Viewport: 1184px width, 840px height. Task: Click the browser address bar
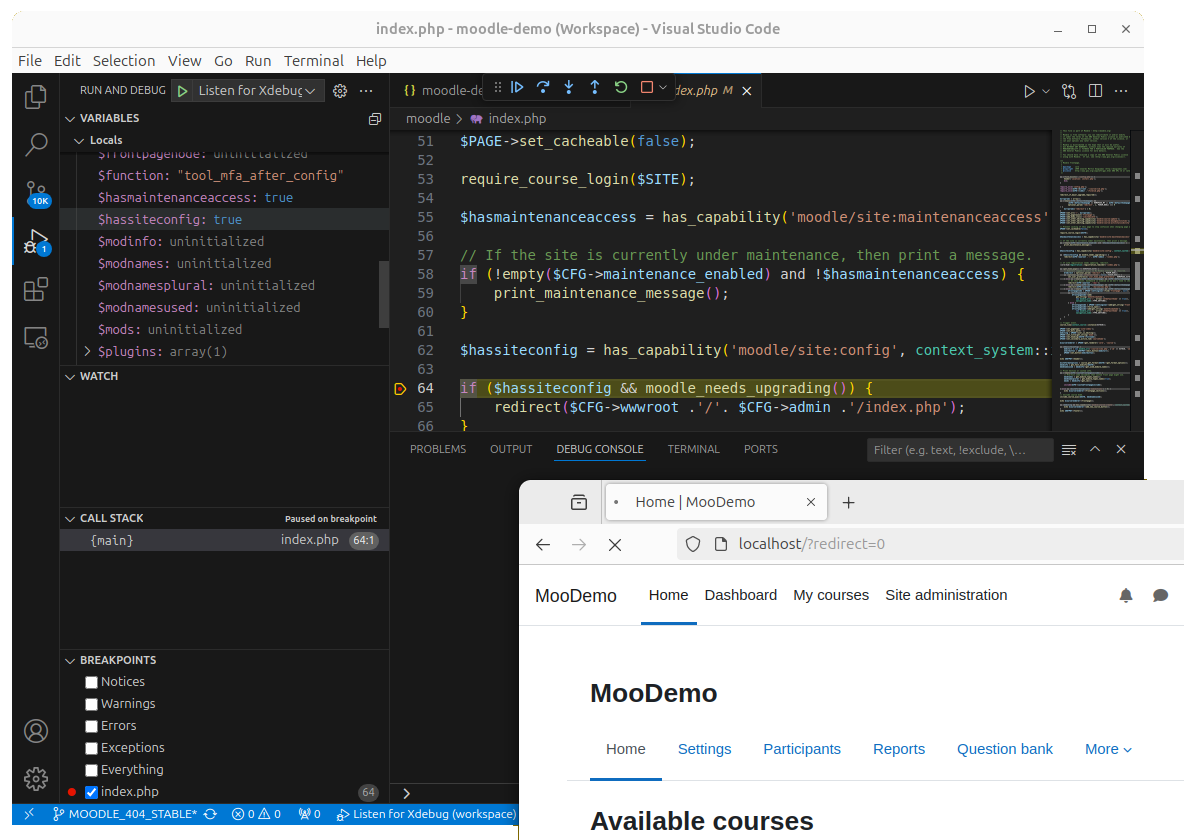tap(932, 544)
